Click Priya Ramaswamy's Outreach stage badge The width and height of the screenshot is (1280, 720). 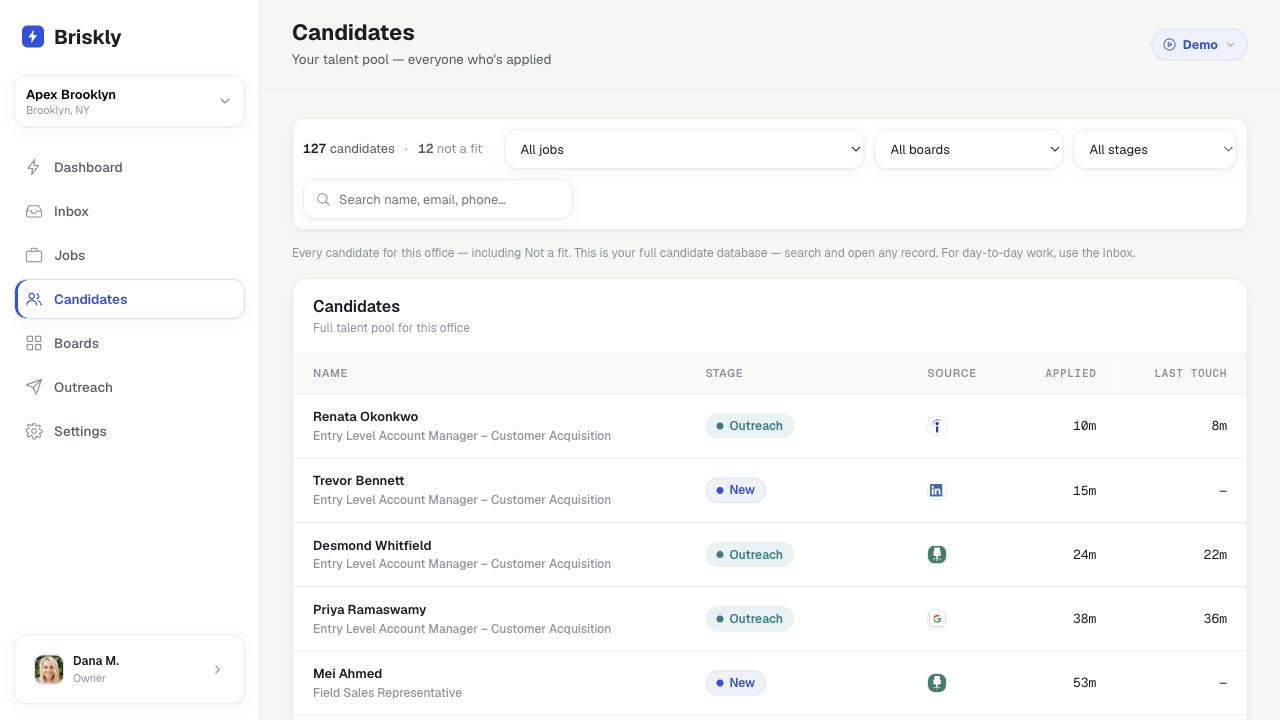point(749,619)
